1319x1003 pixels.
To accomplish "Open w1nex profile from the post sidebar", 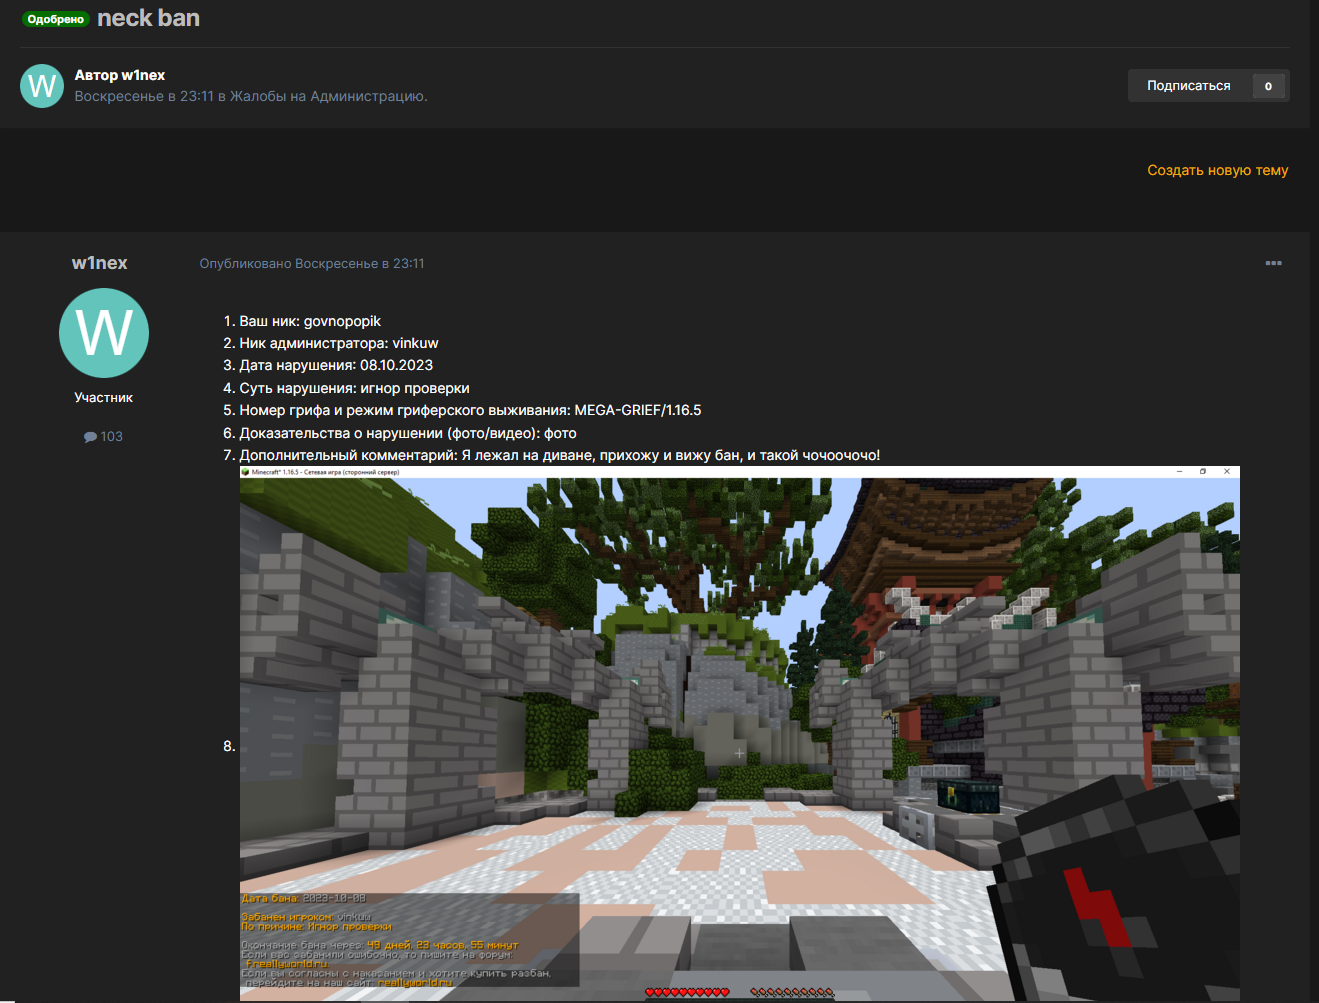I will pyautogui.click(x=100, y=263).
